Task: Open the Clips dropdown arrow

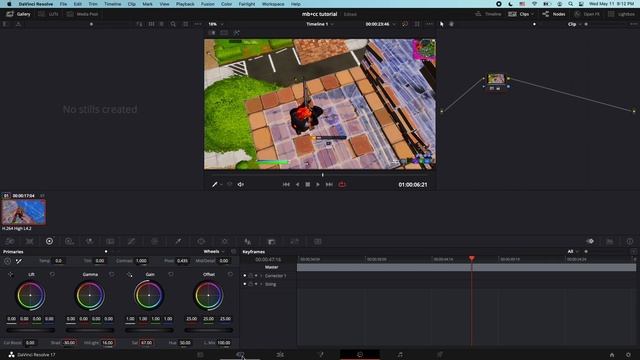Action: pos(532,14)
